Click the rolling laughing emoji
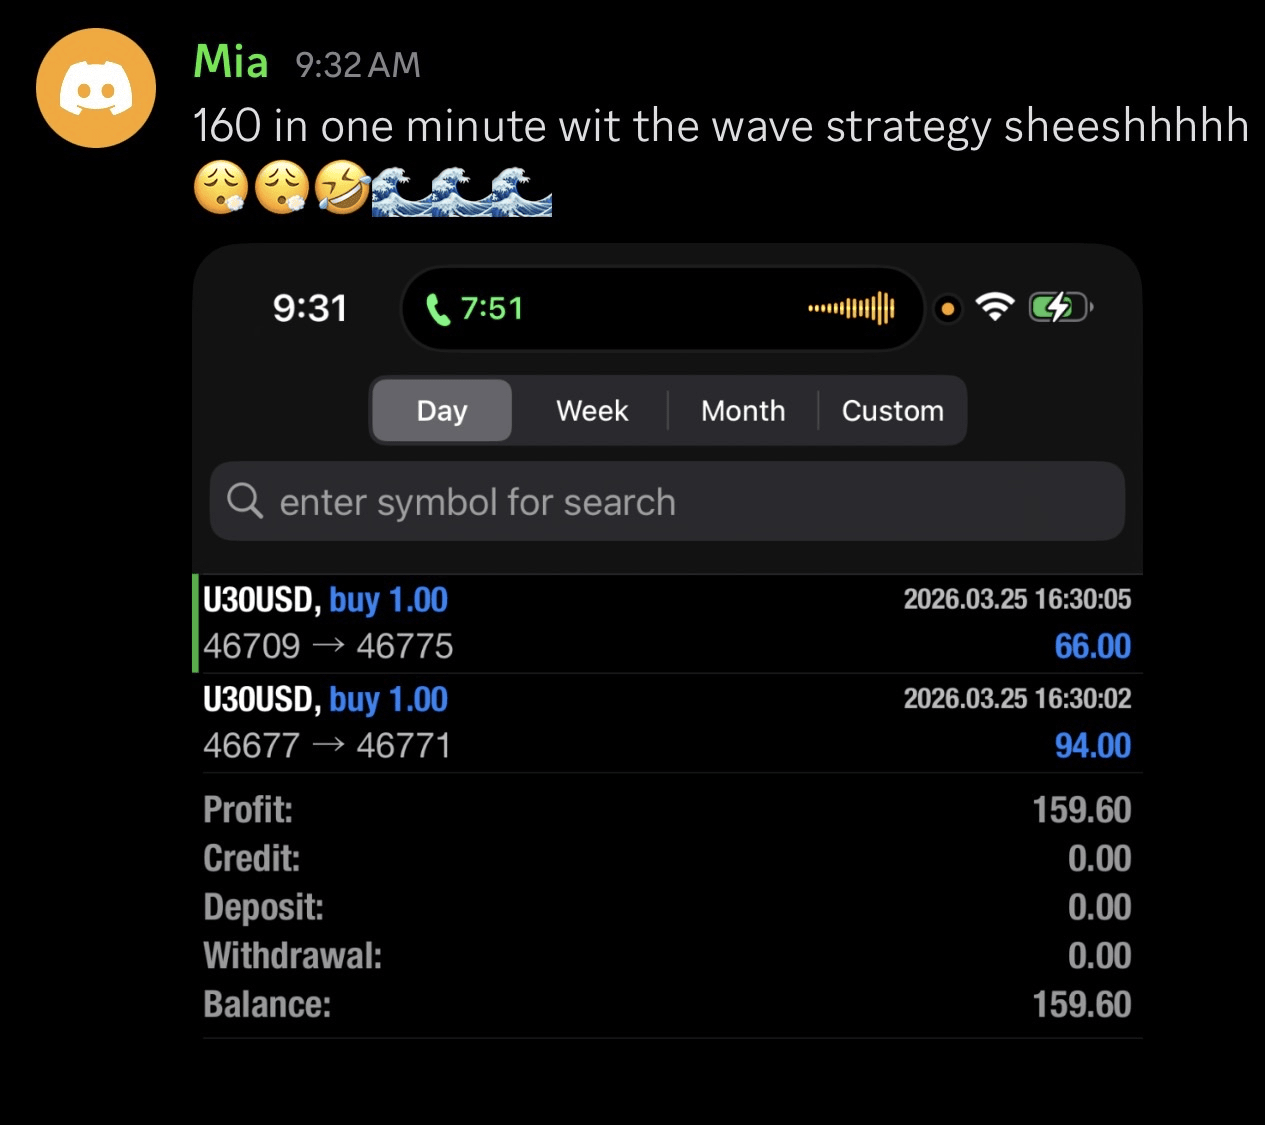Image resolution: width=1265 pixels, height=1125 pixels. (x=342, y=188)
